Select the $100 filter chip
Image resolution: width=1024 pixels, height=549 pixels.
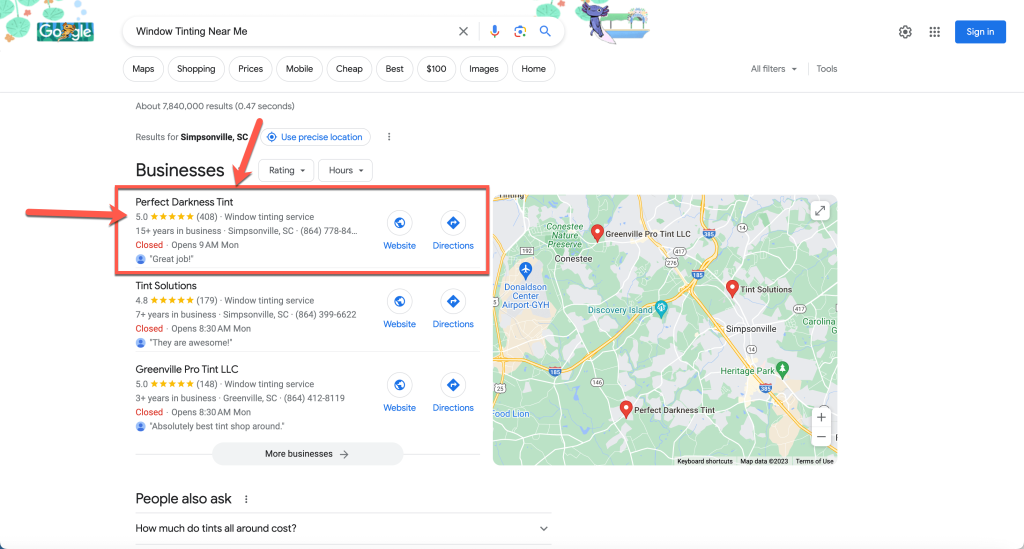click(436, 69)
